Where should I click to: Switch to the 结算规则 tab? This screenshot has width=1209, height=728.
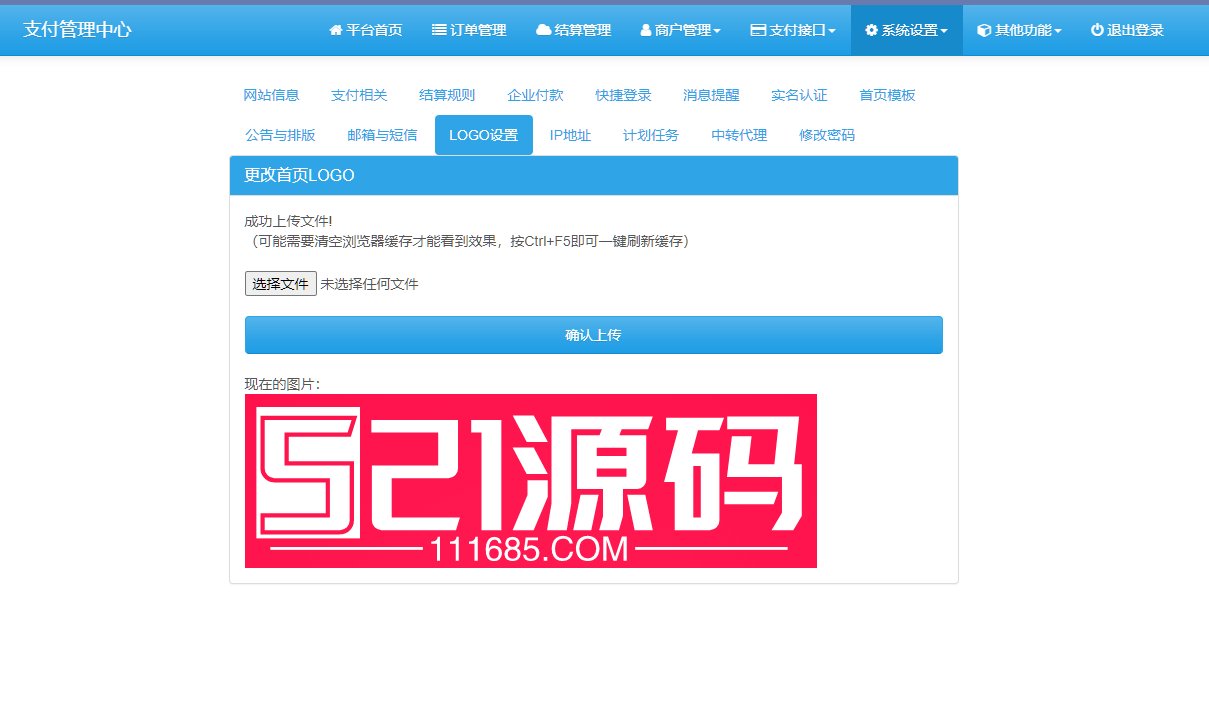point(447,95)
